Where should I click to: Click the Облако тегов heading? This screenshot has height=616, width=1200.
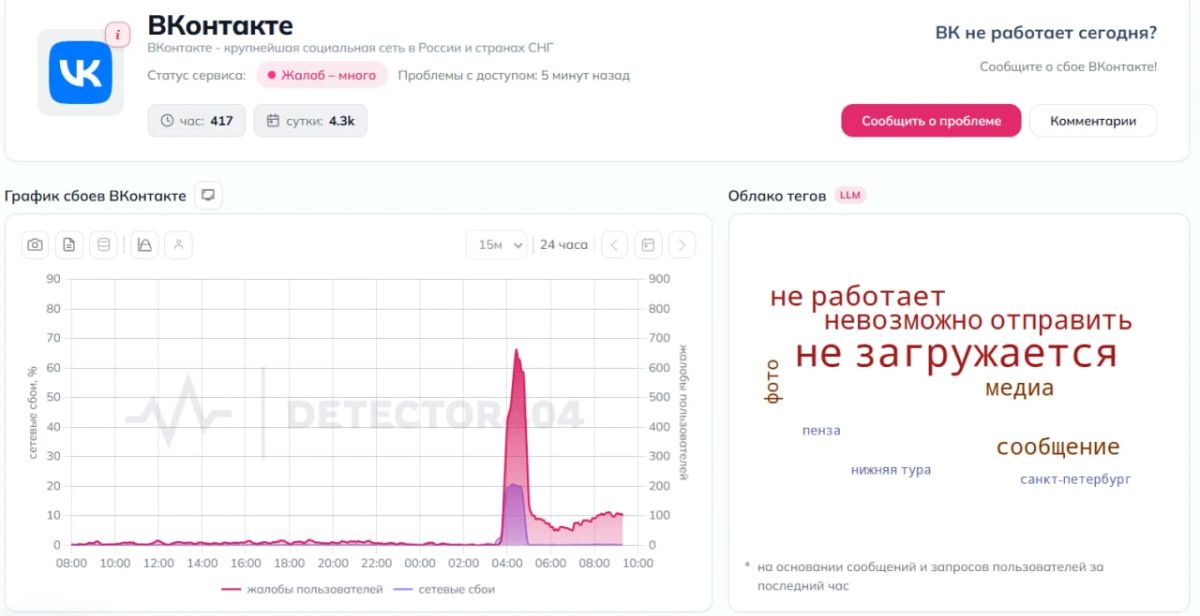[777, 196]
